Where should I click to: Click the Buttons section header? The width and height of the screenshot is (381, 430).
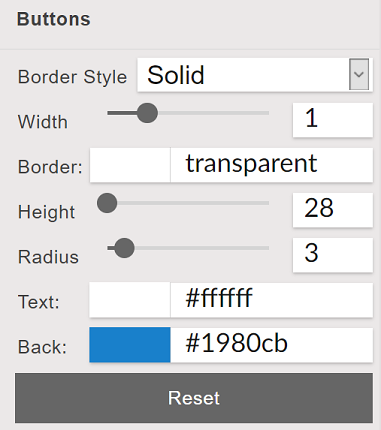[x=54, y=19]
